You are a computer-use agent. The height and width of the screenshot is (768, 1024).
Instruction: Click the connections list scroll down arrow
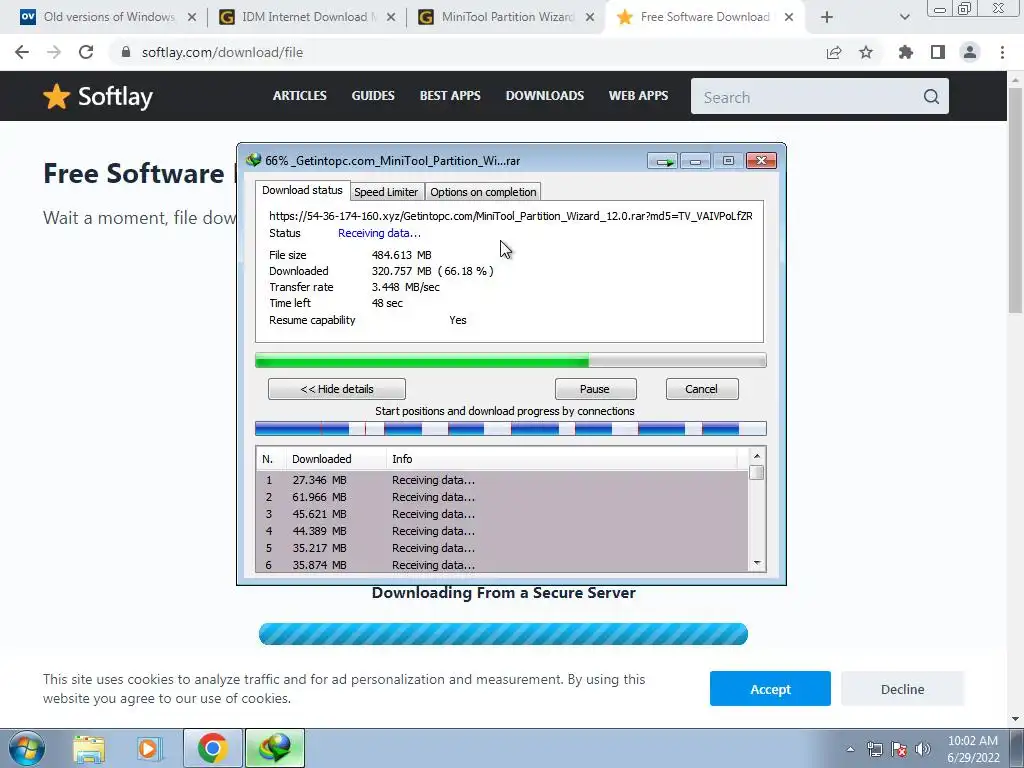(x=757, y=563)
